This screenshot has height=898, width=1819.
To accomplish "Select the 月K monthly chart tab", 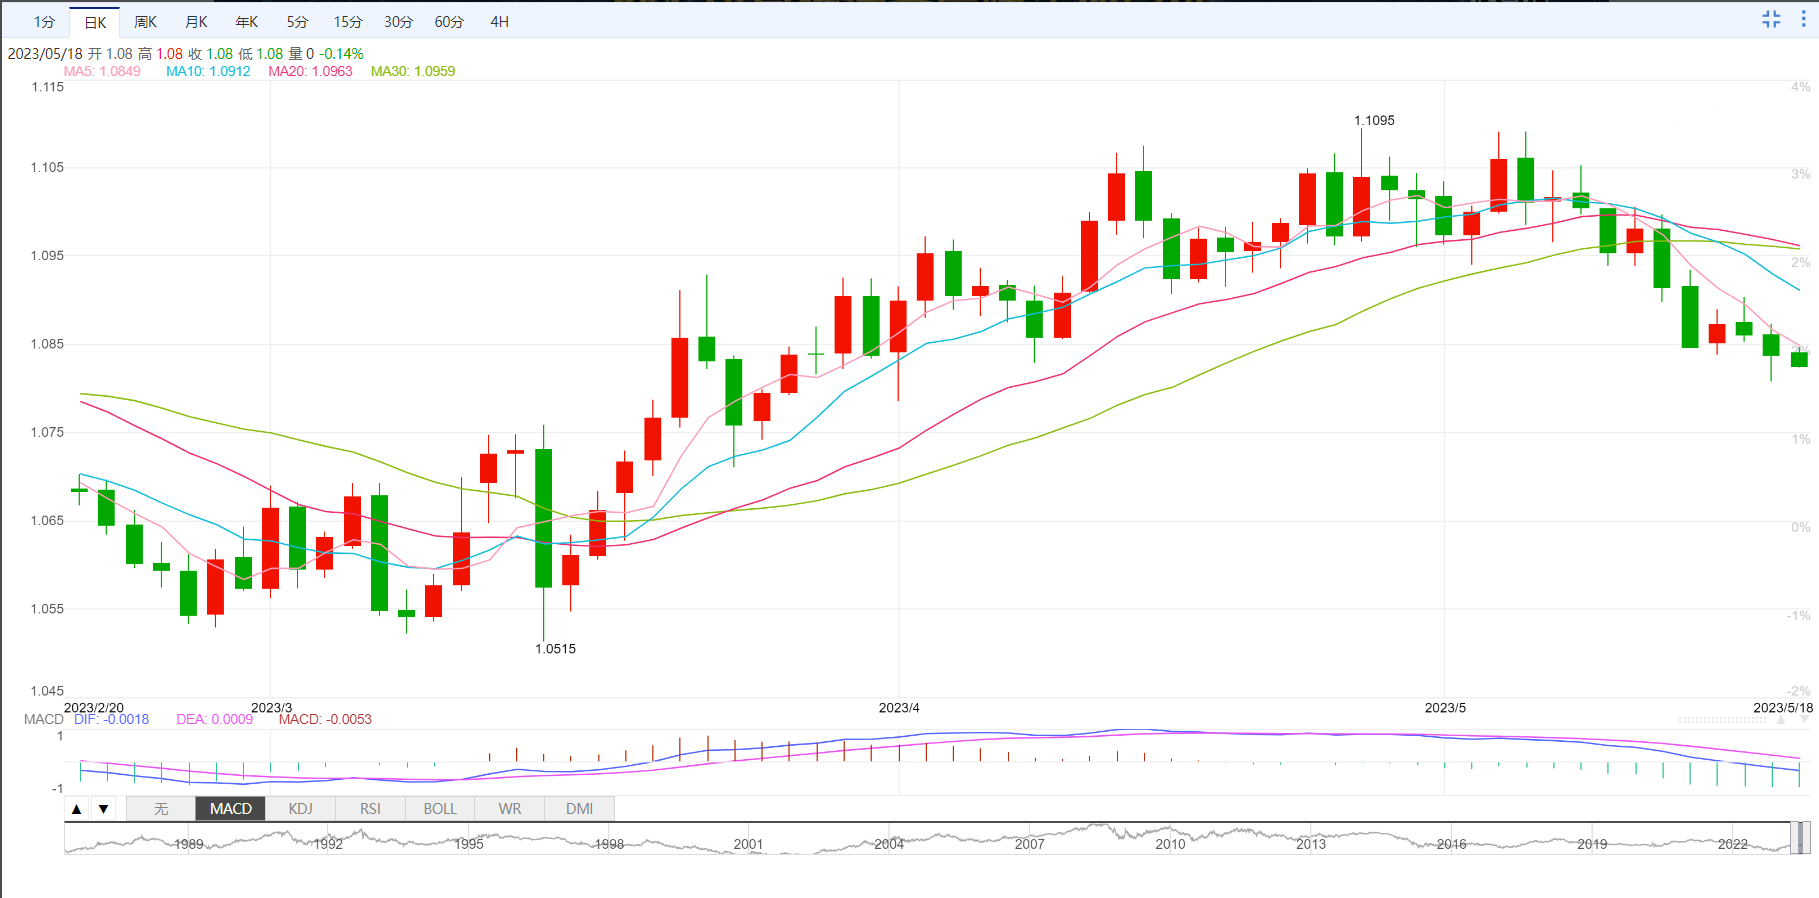I will pyautogui.click(x=196, y=22).
